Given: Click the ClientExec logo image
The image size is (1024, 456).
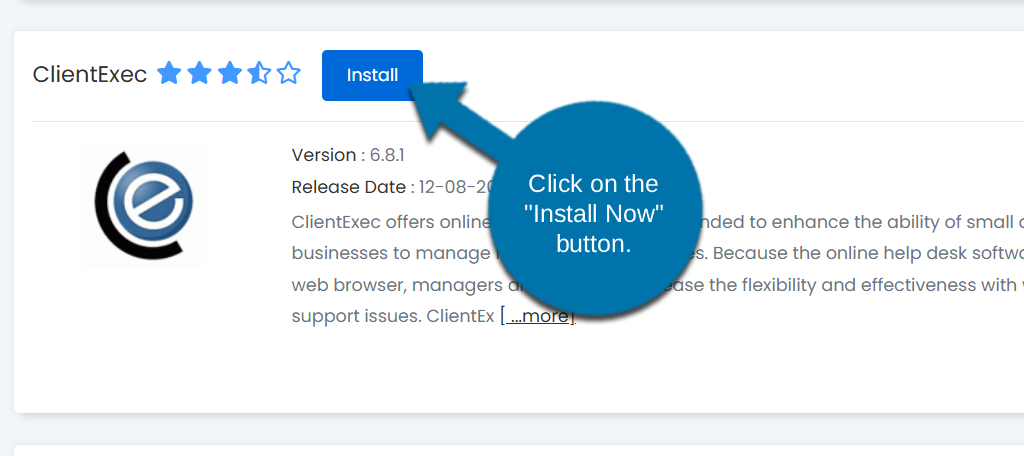Looking at the screenshot, I should coord(144,205).
